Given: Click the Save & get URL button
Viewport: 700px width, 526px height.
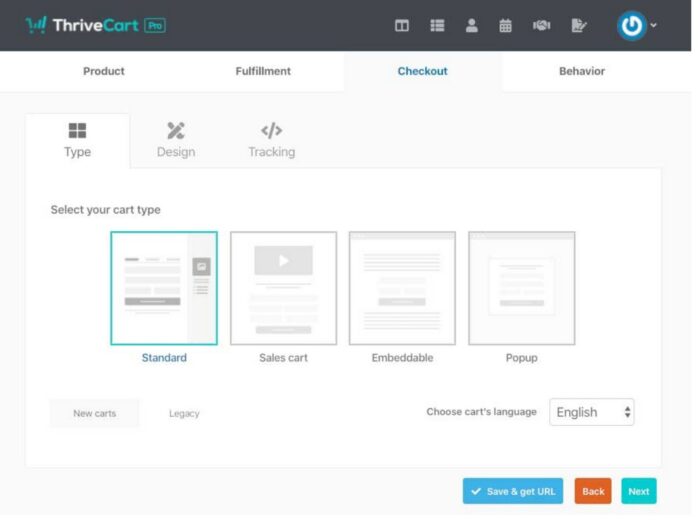Looking at the screenshot, I should point(512,491).
